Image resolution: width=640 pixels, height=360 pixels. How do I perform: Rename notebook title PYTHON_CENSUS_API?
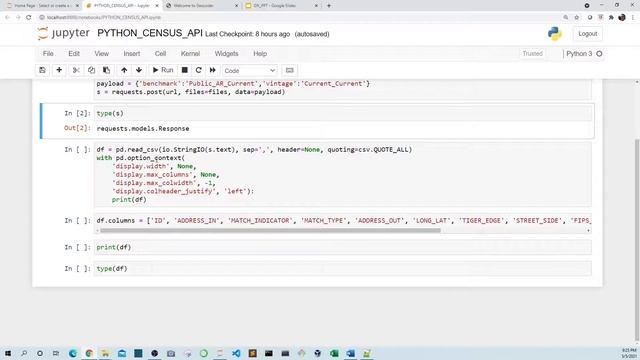click(150, 33)
